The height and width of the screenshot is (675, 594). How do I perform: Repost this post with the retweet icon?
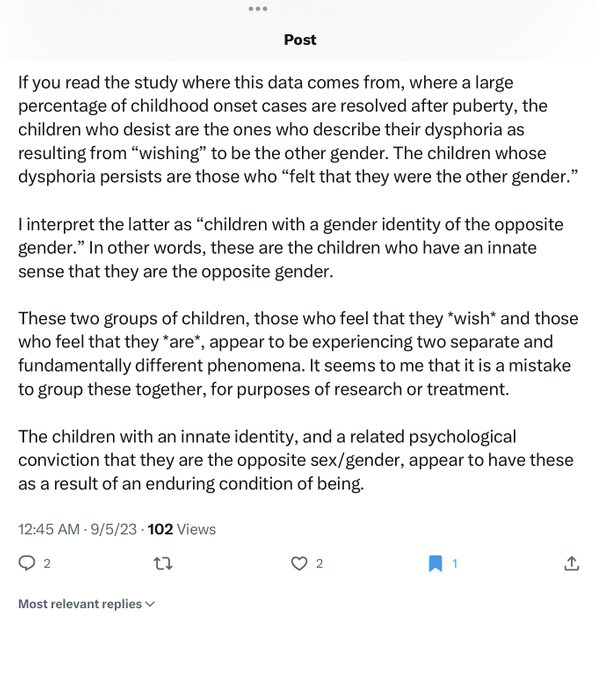[163, 563]
